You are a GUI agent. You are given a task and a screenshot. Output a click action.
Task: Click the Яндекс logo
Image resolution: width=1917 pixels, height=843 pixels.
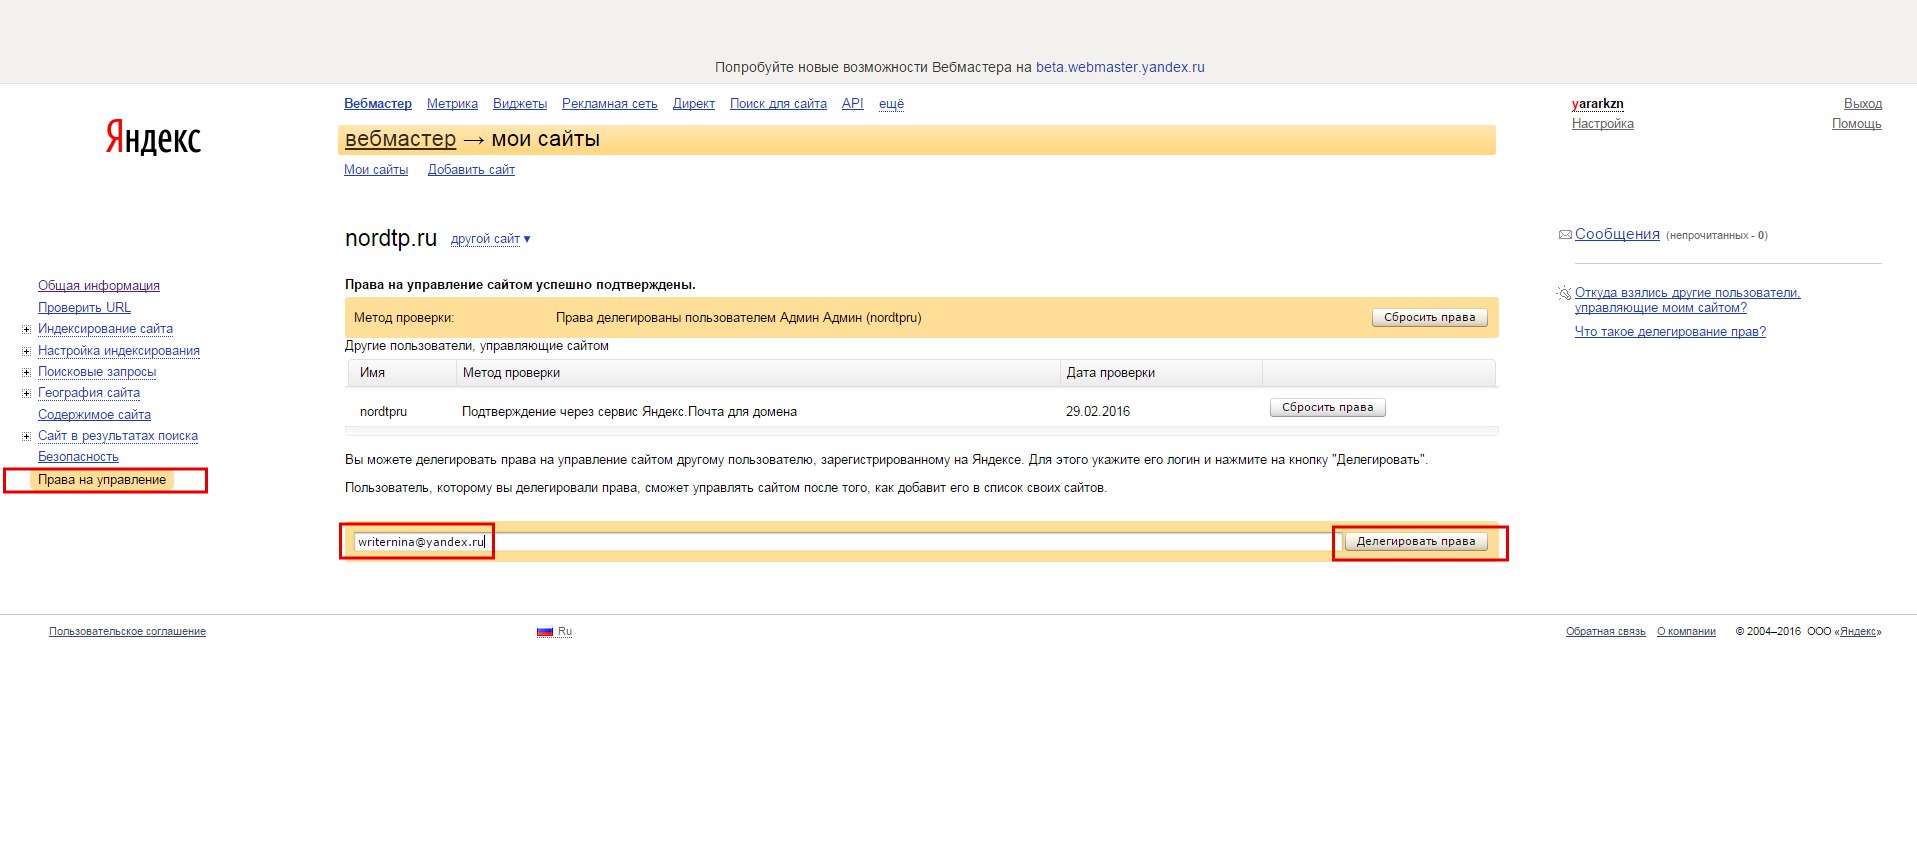click(x=153, y=138)
